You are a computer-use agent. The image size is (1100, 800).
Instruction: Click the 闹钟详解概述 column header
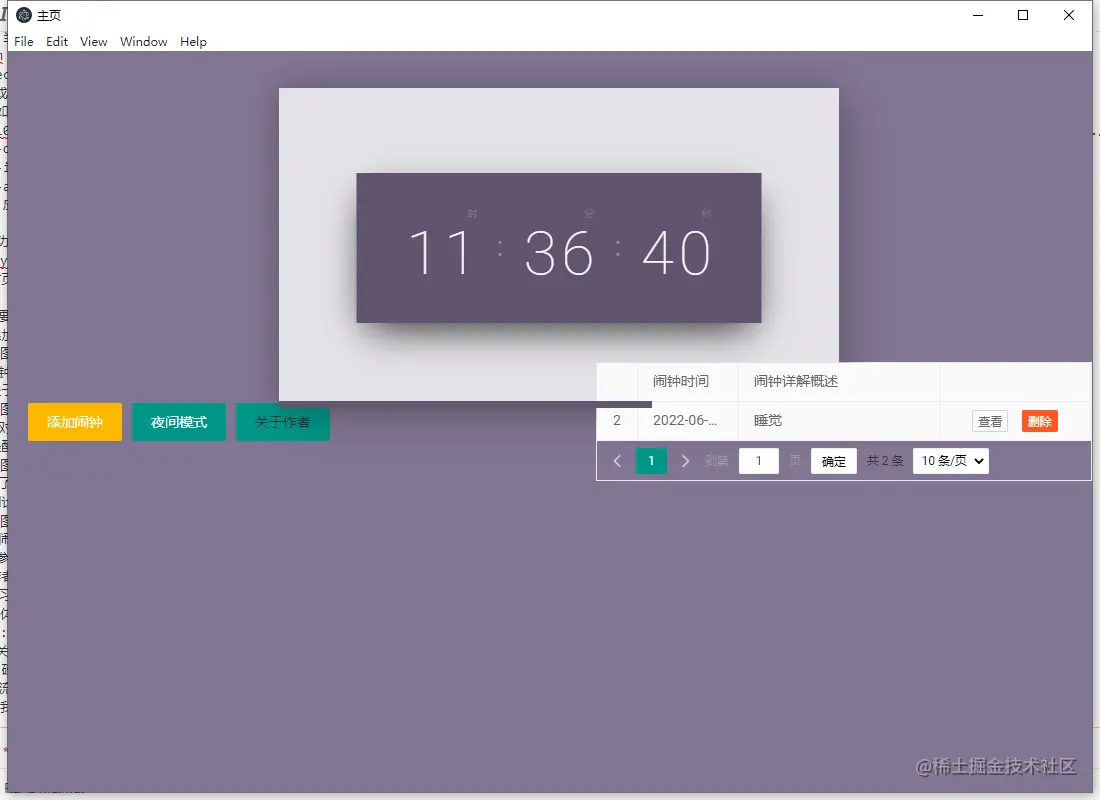tap(838, 381)
